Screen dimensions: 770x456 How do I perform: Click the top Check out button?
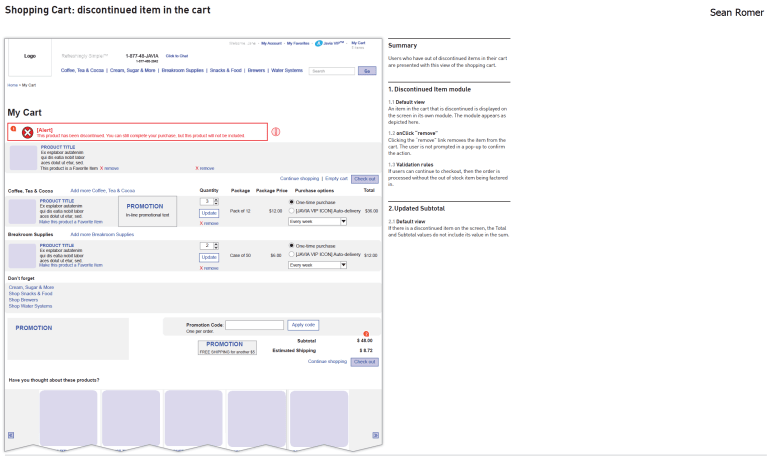click(364, 178)
